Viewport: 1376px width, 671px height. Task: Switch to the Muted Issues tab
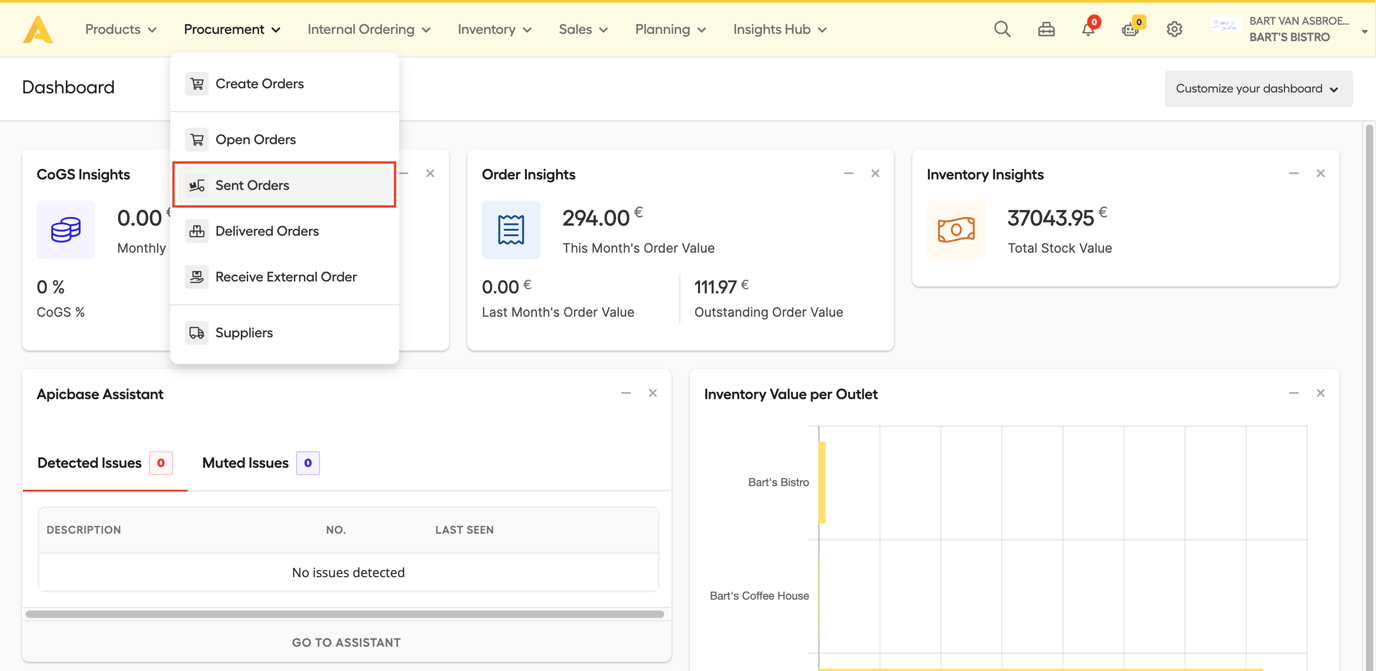pos(244,462)
